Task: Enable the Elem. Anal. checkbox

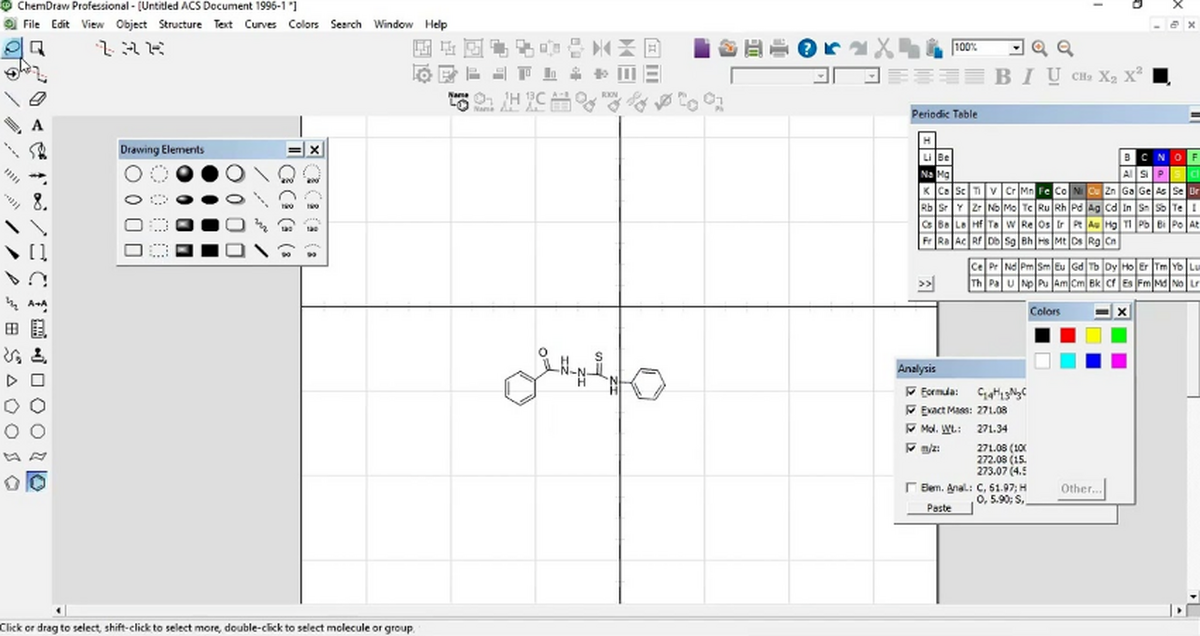Action: click(910, 488)
